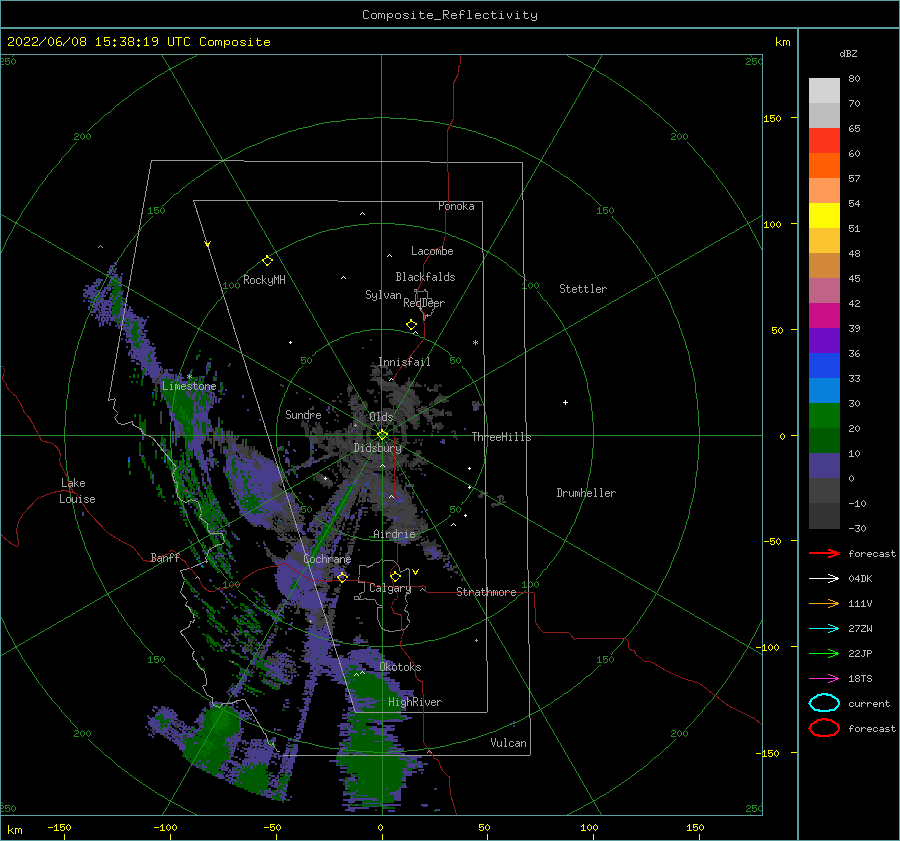Click the white 04DK arrow legend icon
900x841 pixels.
pos(824,578)
